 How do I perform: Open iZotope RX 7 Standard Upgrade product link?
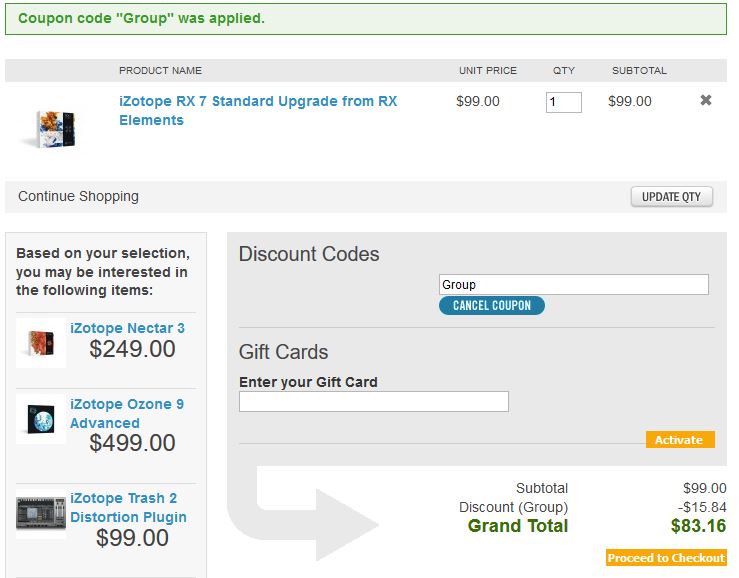click(x=257, y=111)
